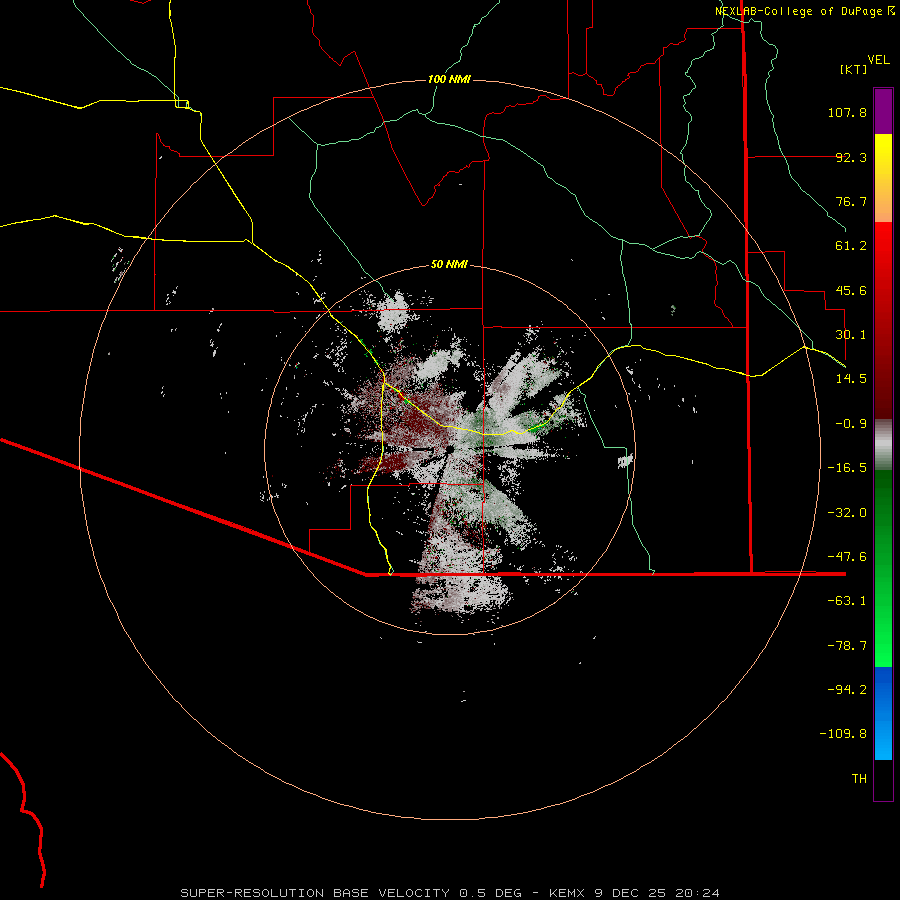The width and height of the screenshot is (900, 900).
Task: Click the -32.0 velocity scale value
Action: 847,513
